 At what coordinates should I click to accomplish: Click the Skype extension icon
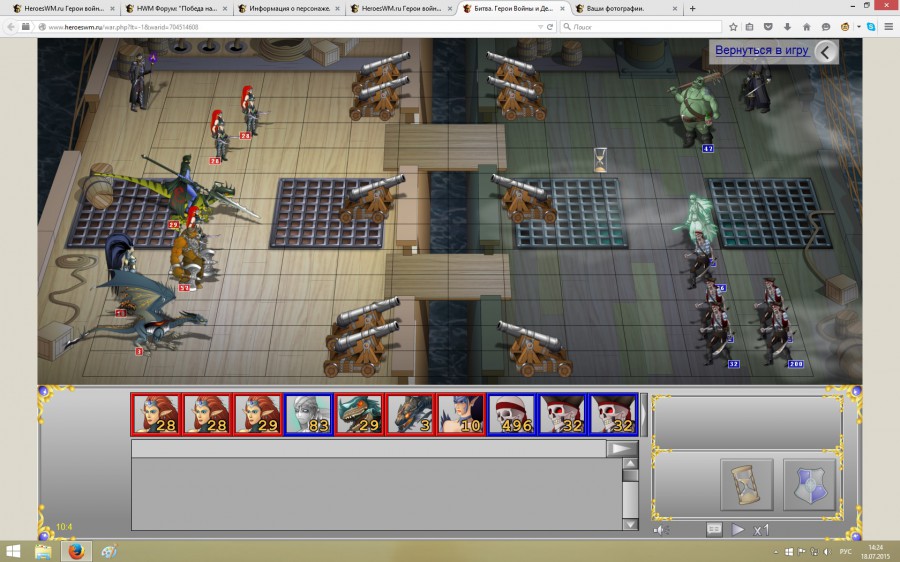pyautogui.click(x=871, y=27)
